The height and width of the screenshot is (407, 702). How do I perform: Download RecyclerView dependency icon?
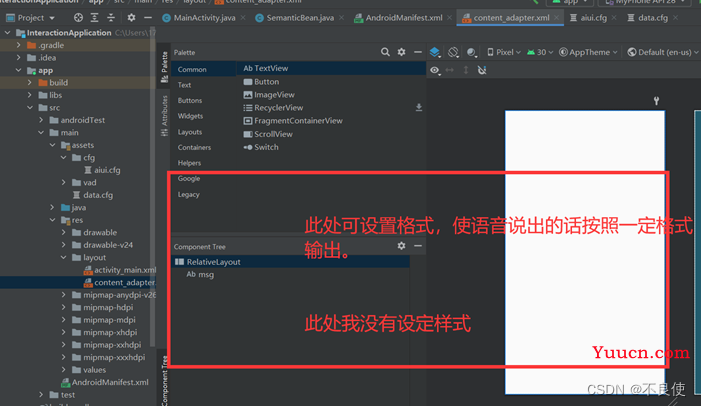pos(419,107)
